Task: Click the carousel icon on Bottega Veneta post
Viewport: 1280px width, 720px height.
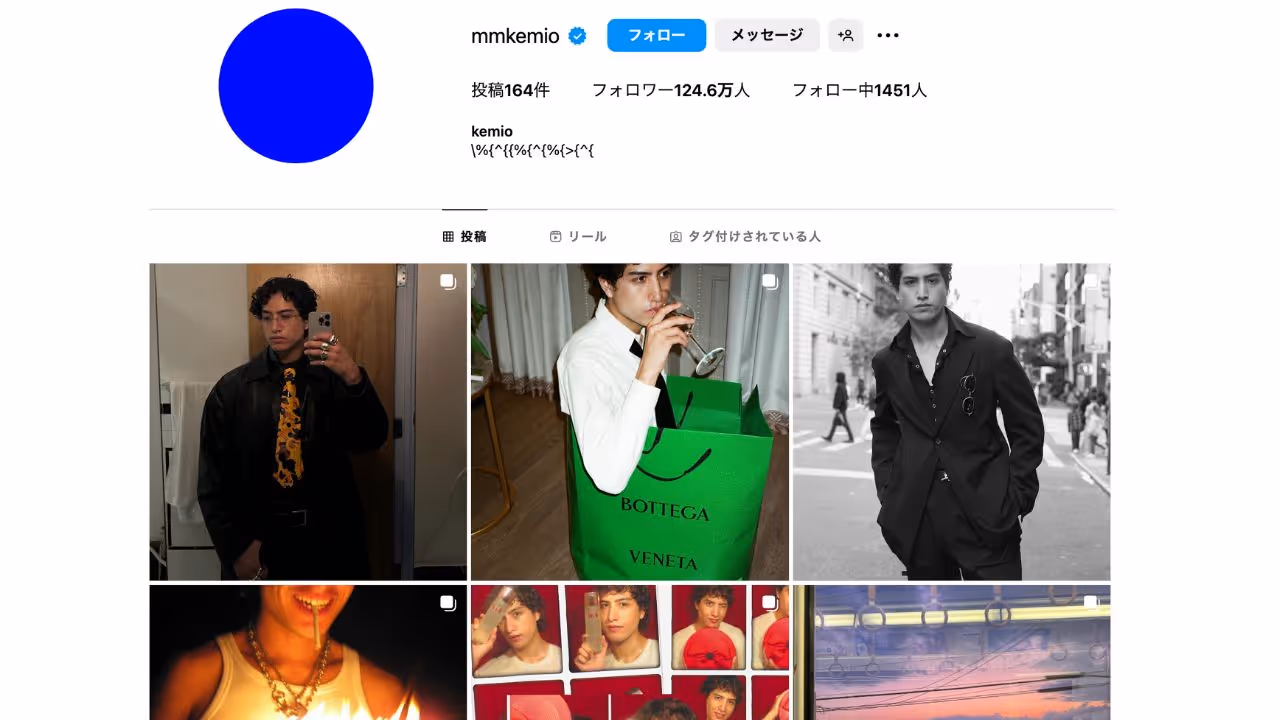Action: tap(770, 282)
